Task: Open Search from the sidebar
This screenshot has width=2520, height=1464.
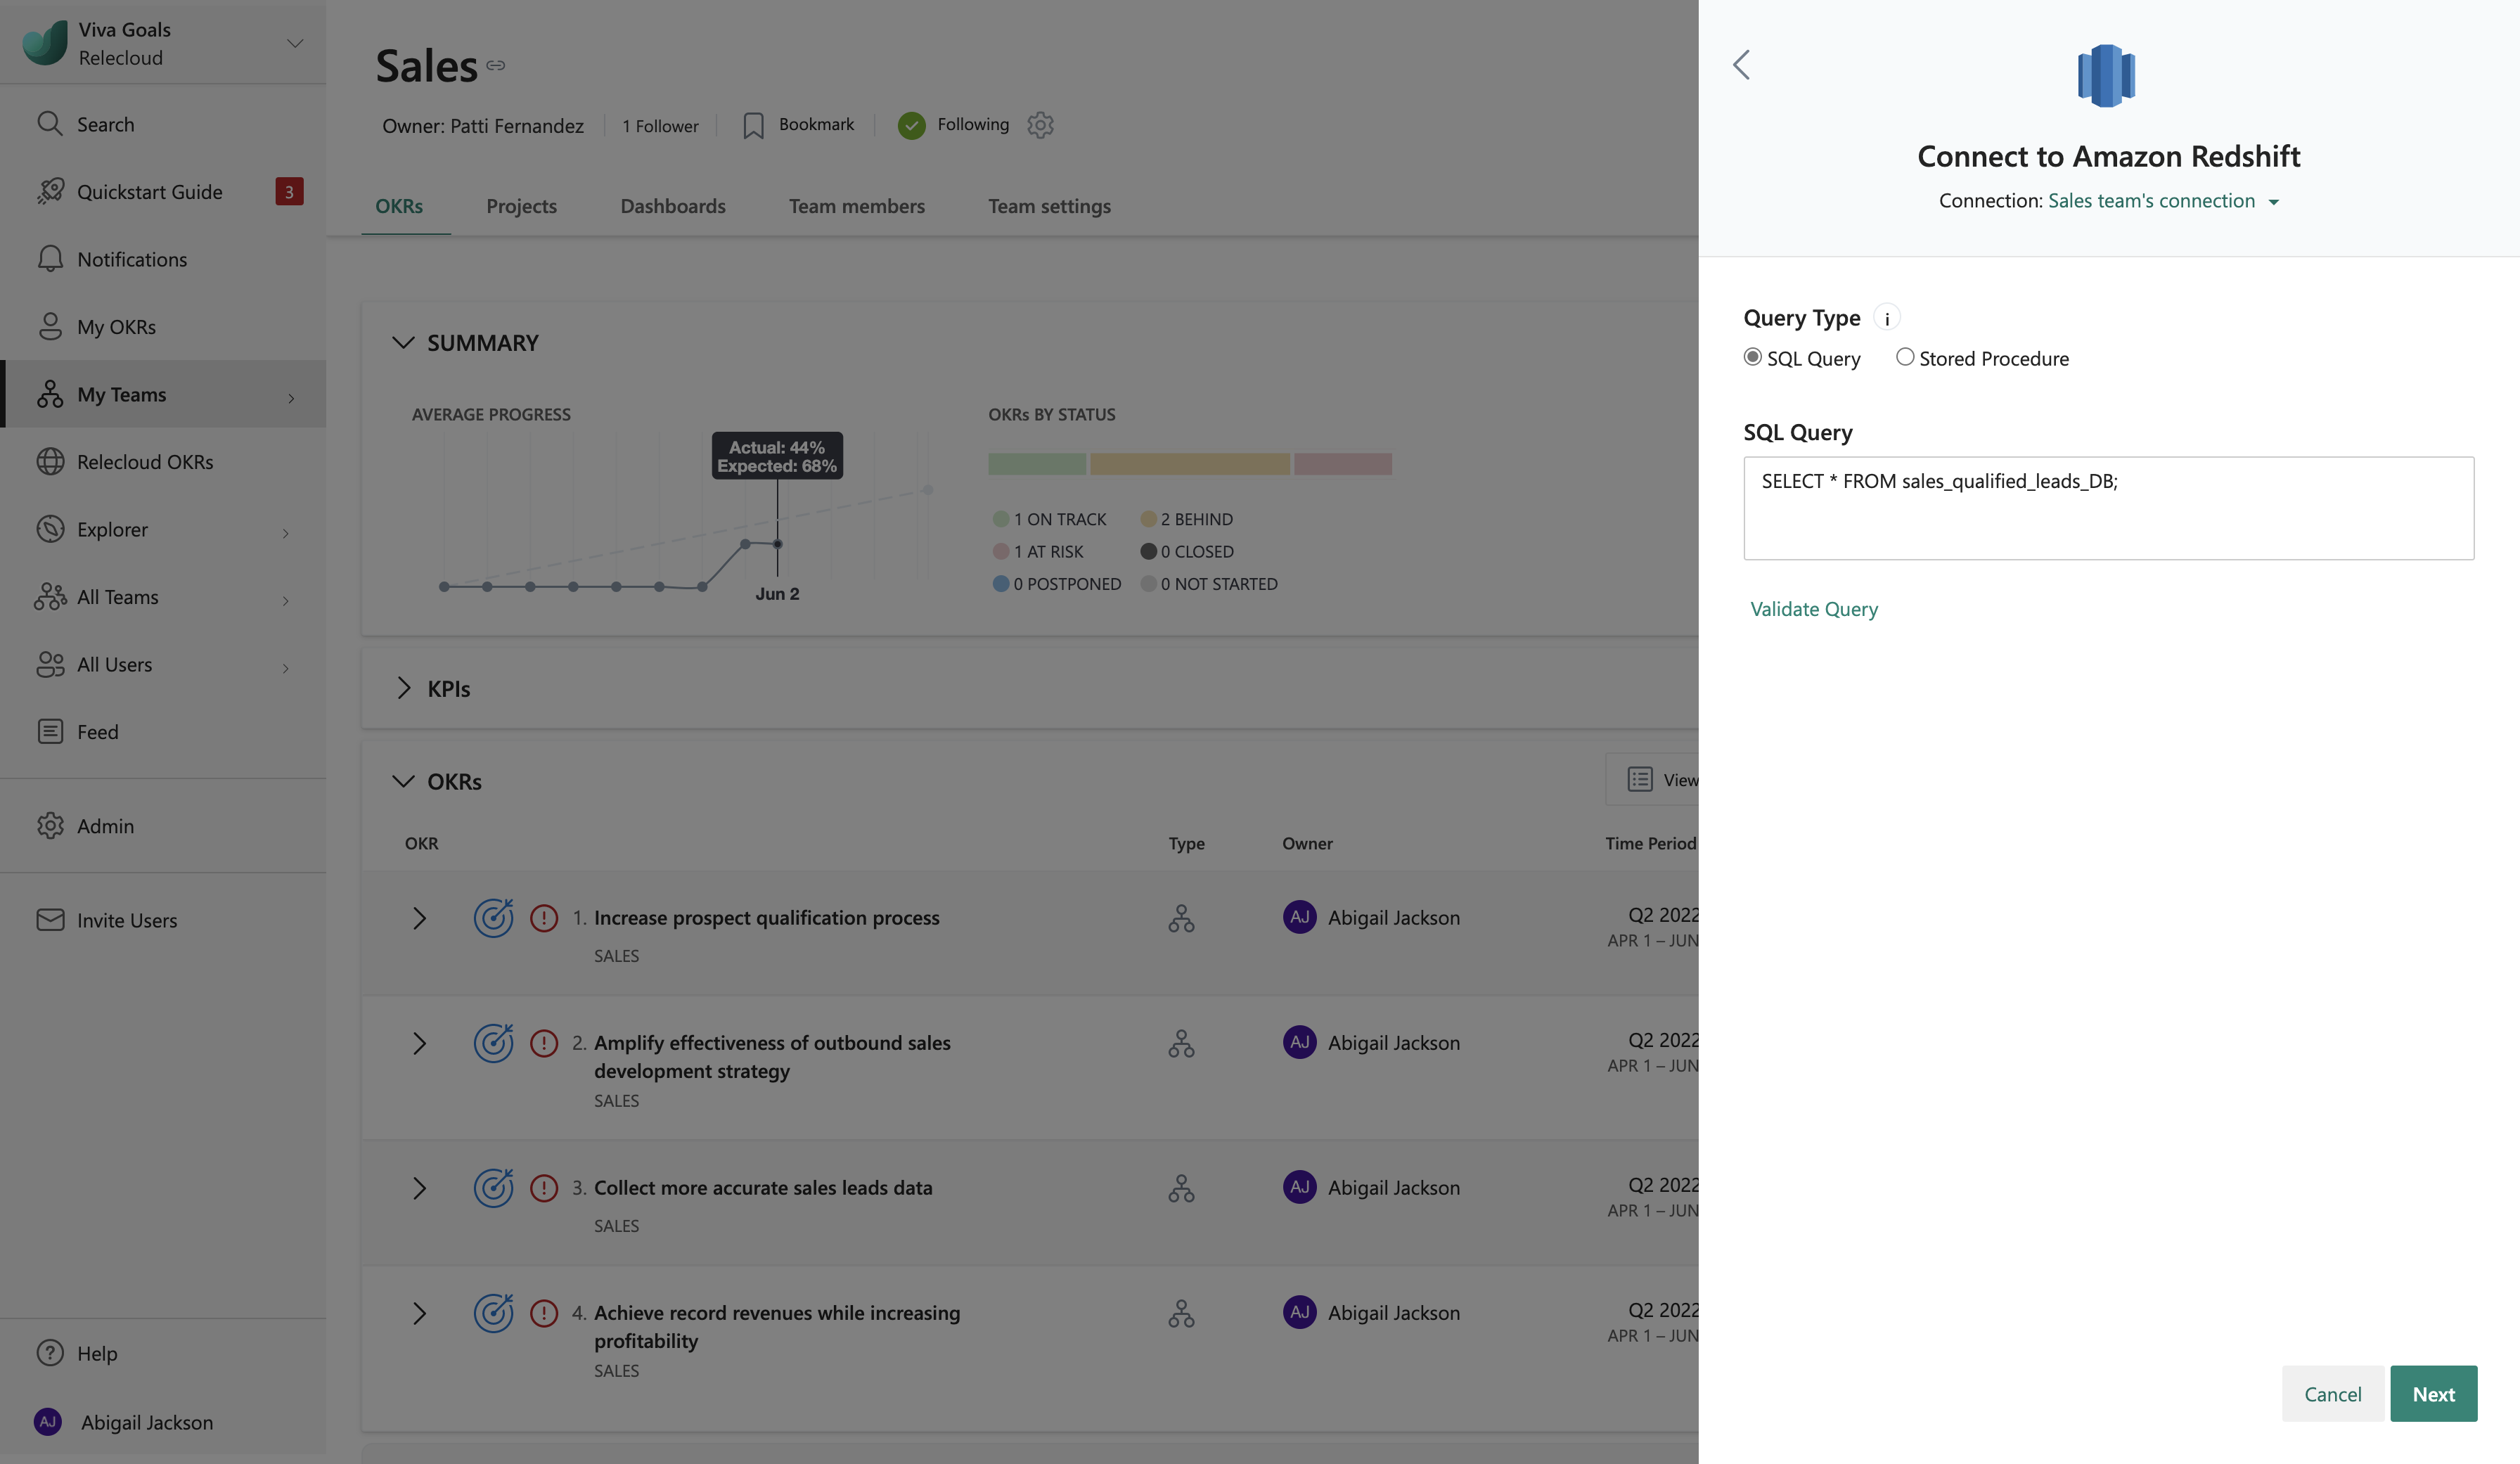Action: (x=105, y=124)
